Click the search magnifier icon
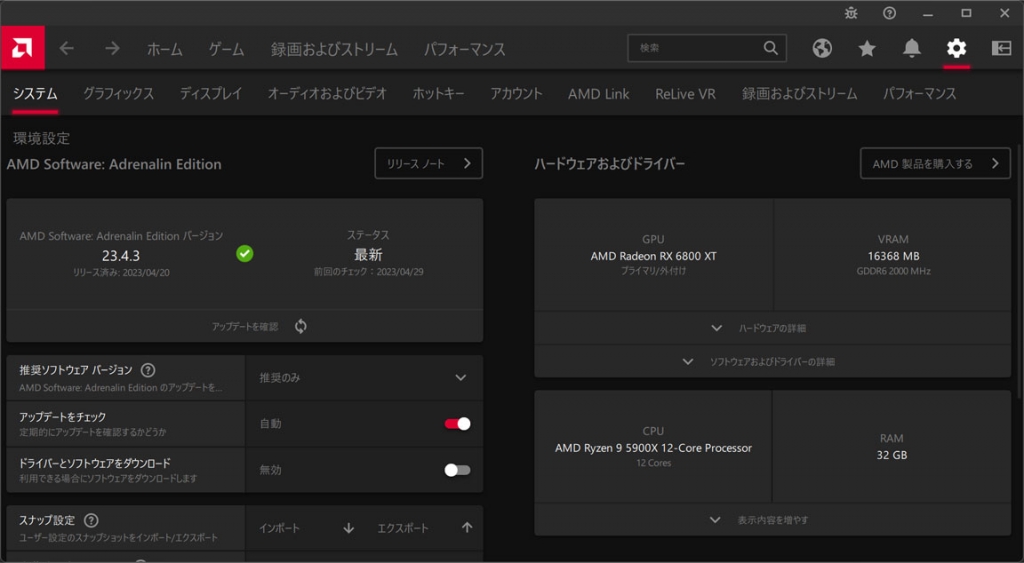This screenshot has width=1024, height=563. click(771, 48)
